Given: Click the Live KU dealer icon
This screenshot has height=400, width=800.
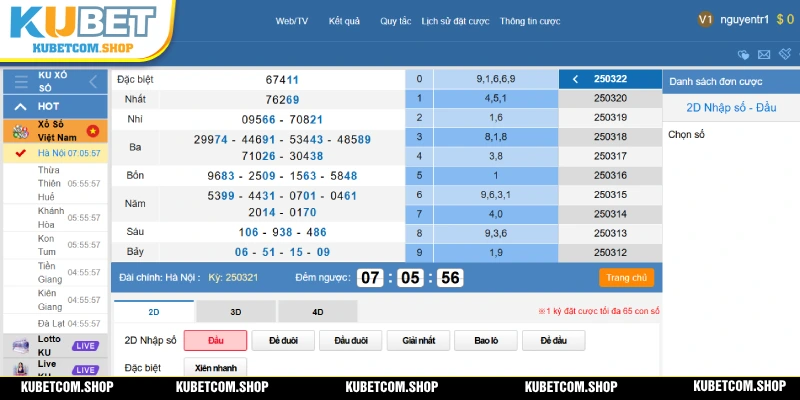Looking at the screenshot, I should [x=20, y=369].
